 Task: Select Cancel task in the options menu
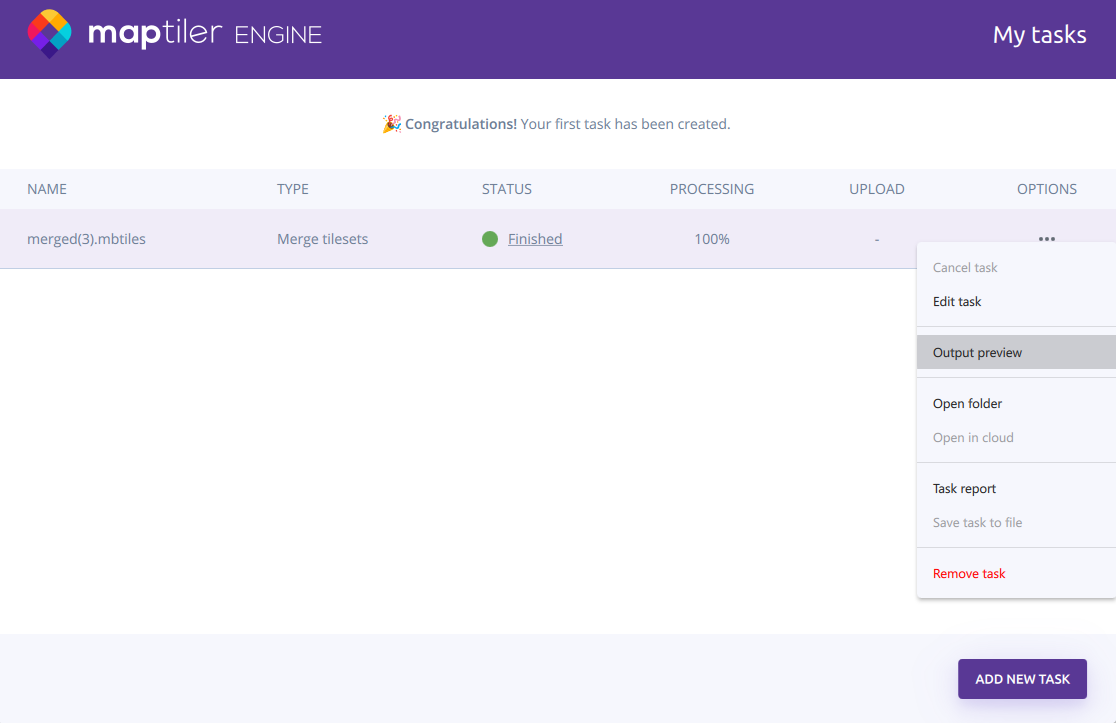964,267
